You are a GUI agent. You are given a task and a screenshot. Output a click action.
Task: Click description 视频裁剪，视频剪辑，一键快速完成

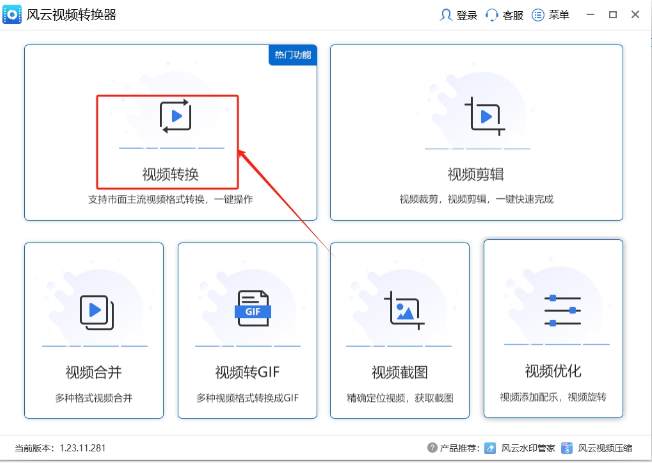pyautogui.click(x=477, y=199)
